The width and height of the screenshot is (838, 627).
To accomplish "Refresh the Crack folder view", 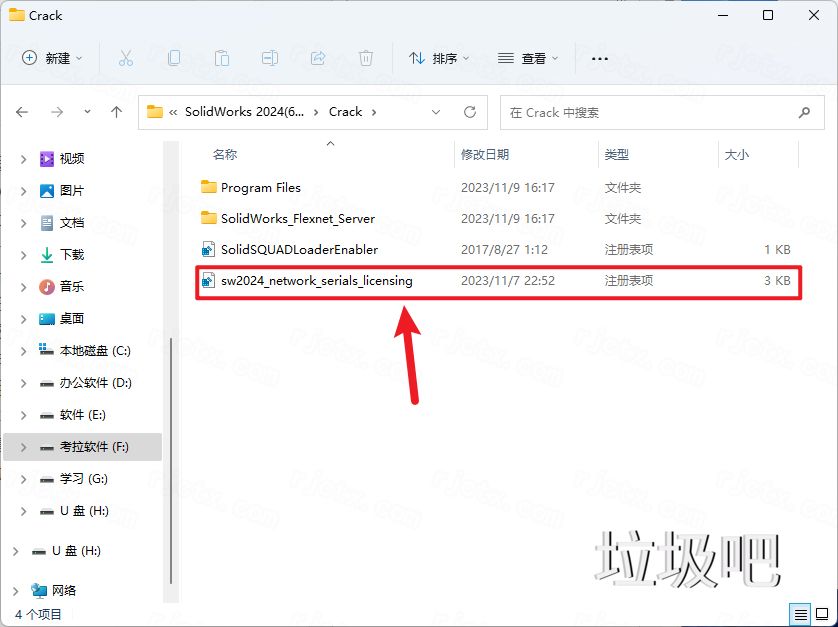I will click(469, 112).
